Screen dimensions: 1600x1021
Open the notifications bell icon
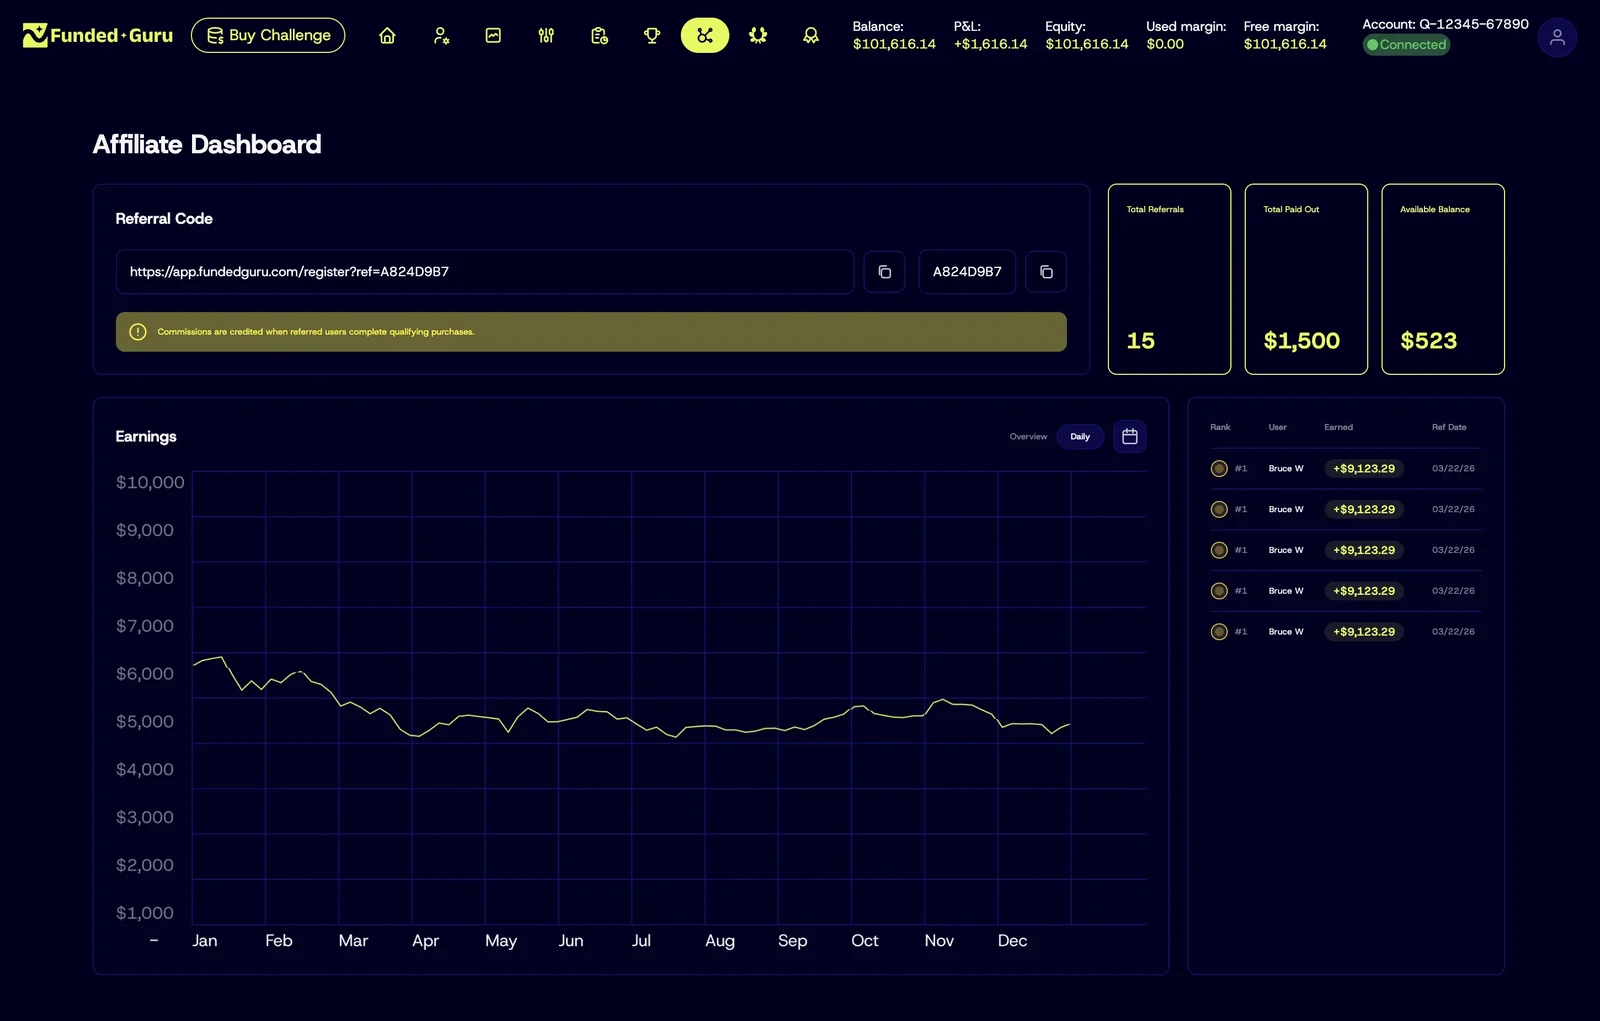pyautogui.click(x=811, y=35)
